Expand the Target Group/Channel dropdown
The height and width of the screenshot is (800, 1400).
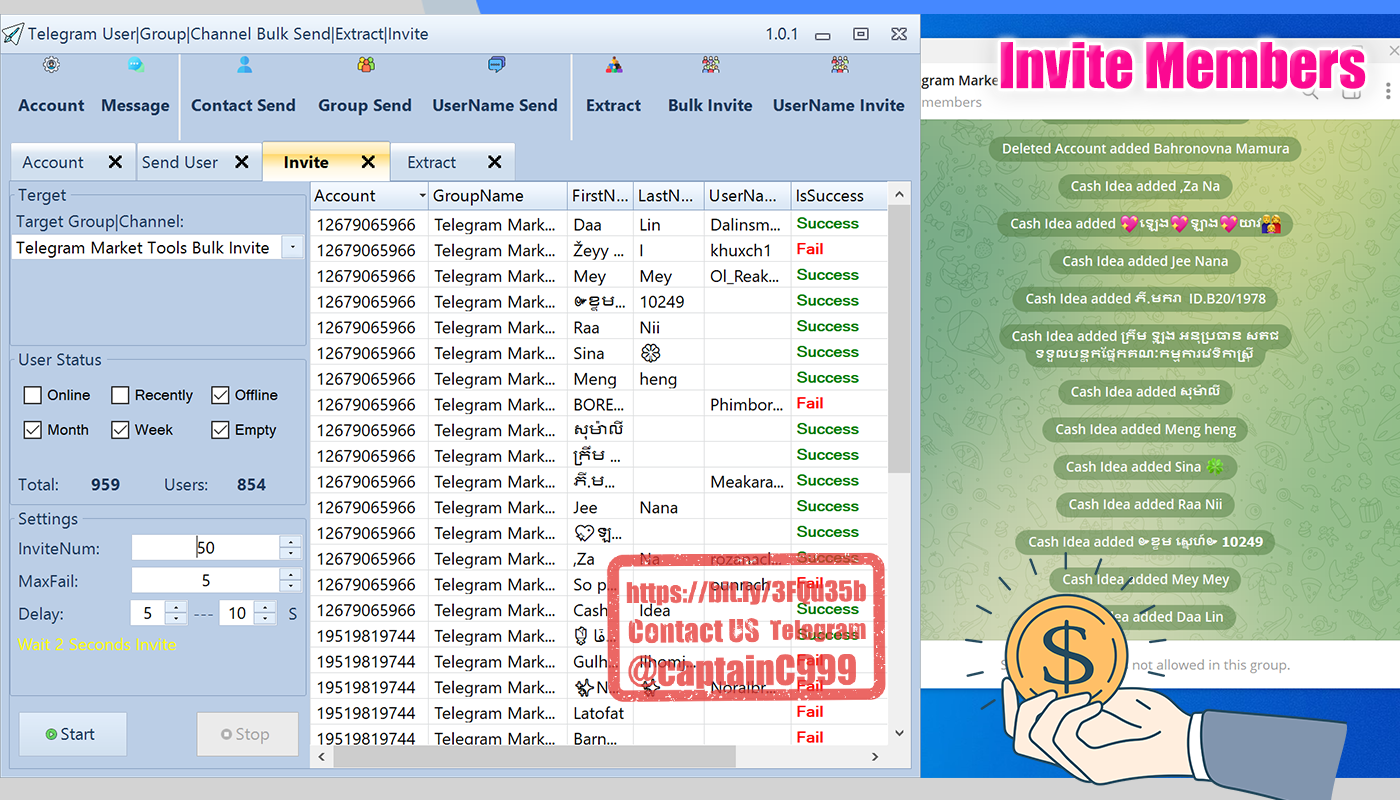click(292, 247)
